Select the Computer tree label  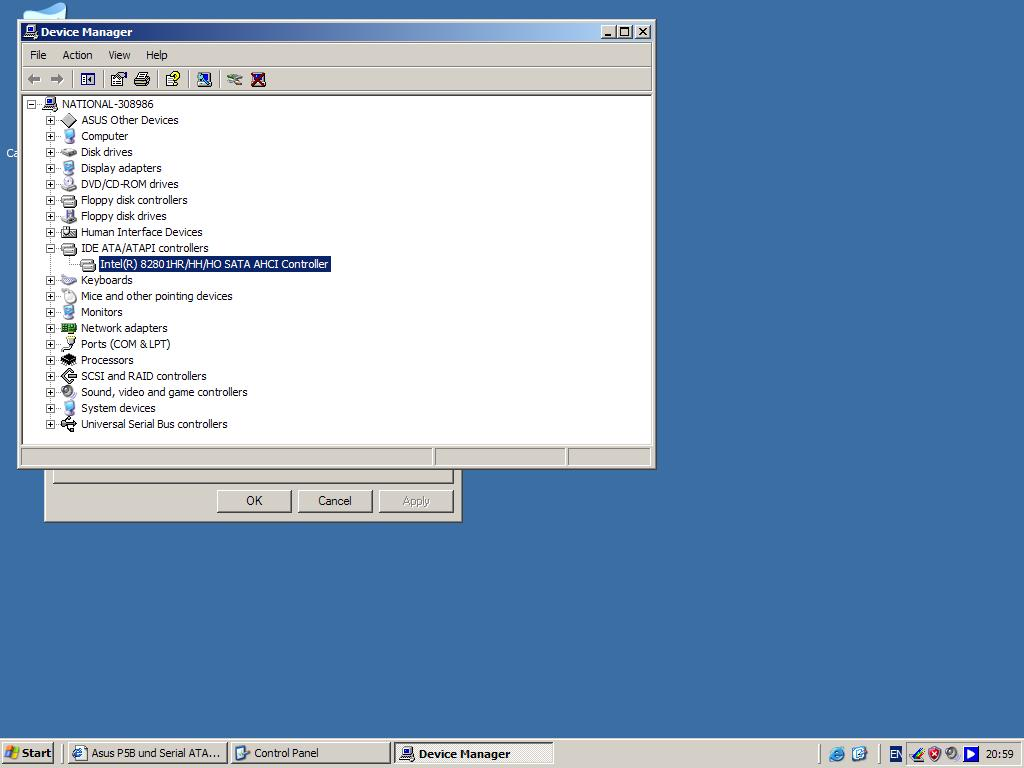coord(104,136)
